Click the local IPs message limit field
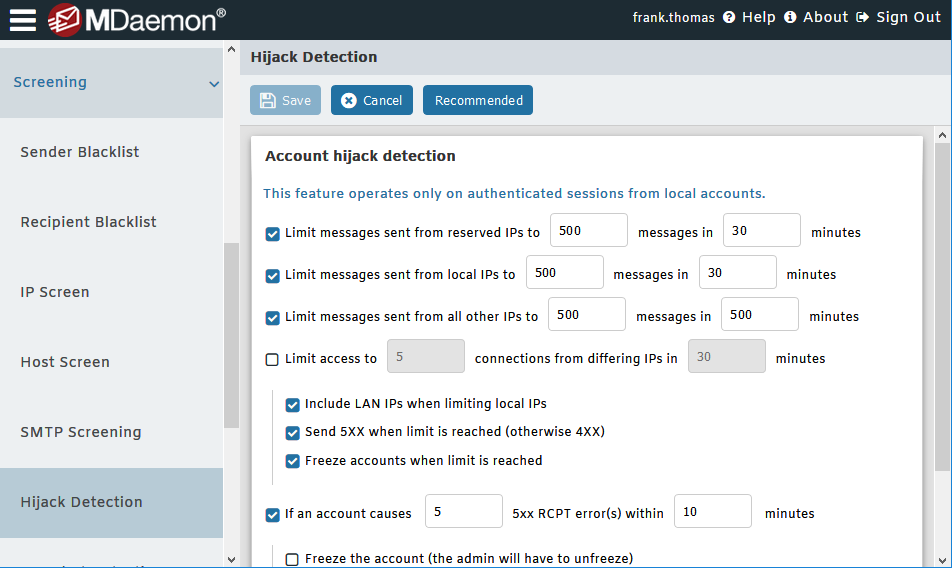The height and width of the screenshot is (568, 952). point(564,273)
